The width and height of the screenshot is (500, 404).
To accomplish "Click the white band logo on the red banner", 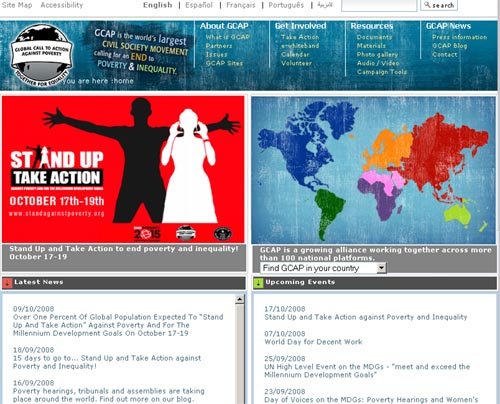I will coord(186,232).
